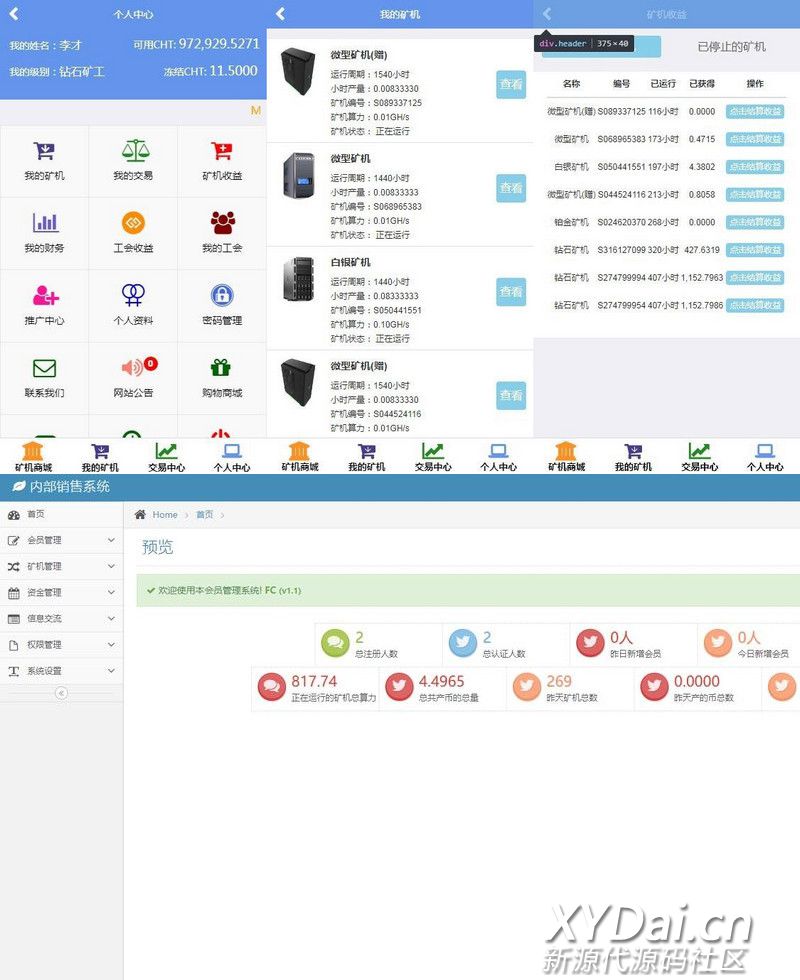Click 查看 for 白银矿机 S050441551
The width and height of the screenshot is (800, 980).
coord(511,292)
